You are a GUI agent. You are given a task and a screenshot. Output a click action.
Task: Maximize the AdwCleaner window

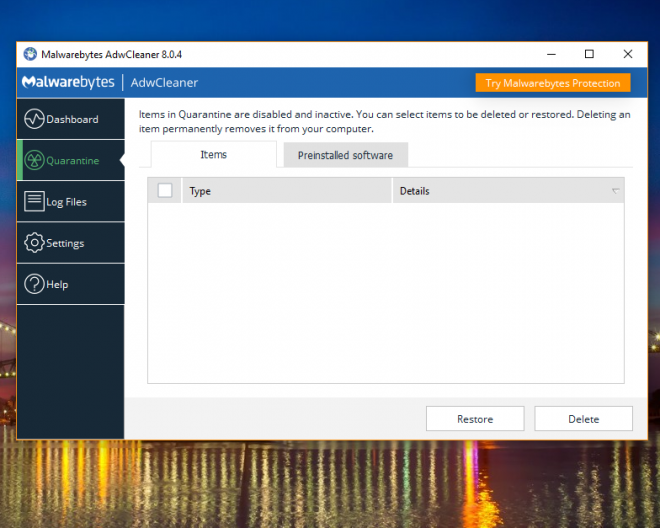(x=589, y=54)
